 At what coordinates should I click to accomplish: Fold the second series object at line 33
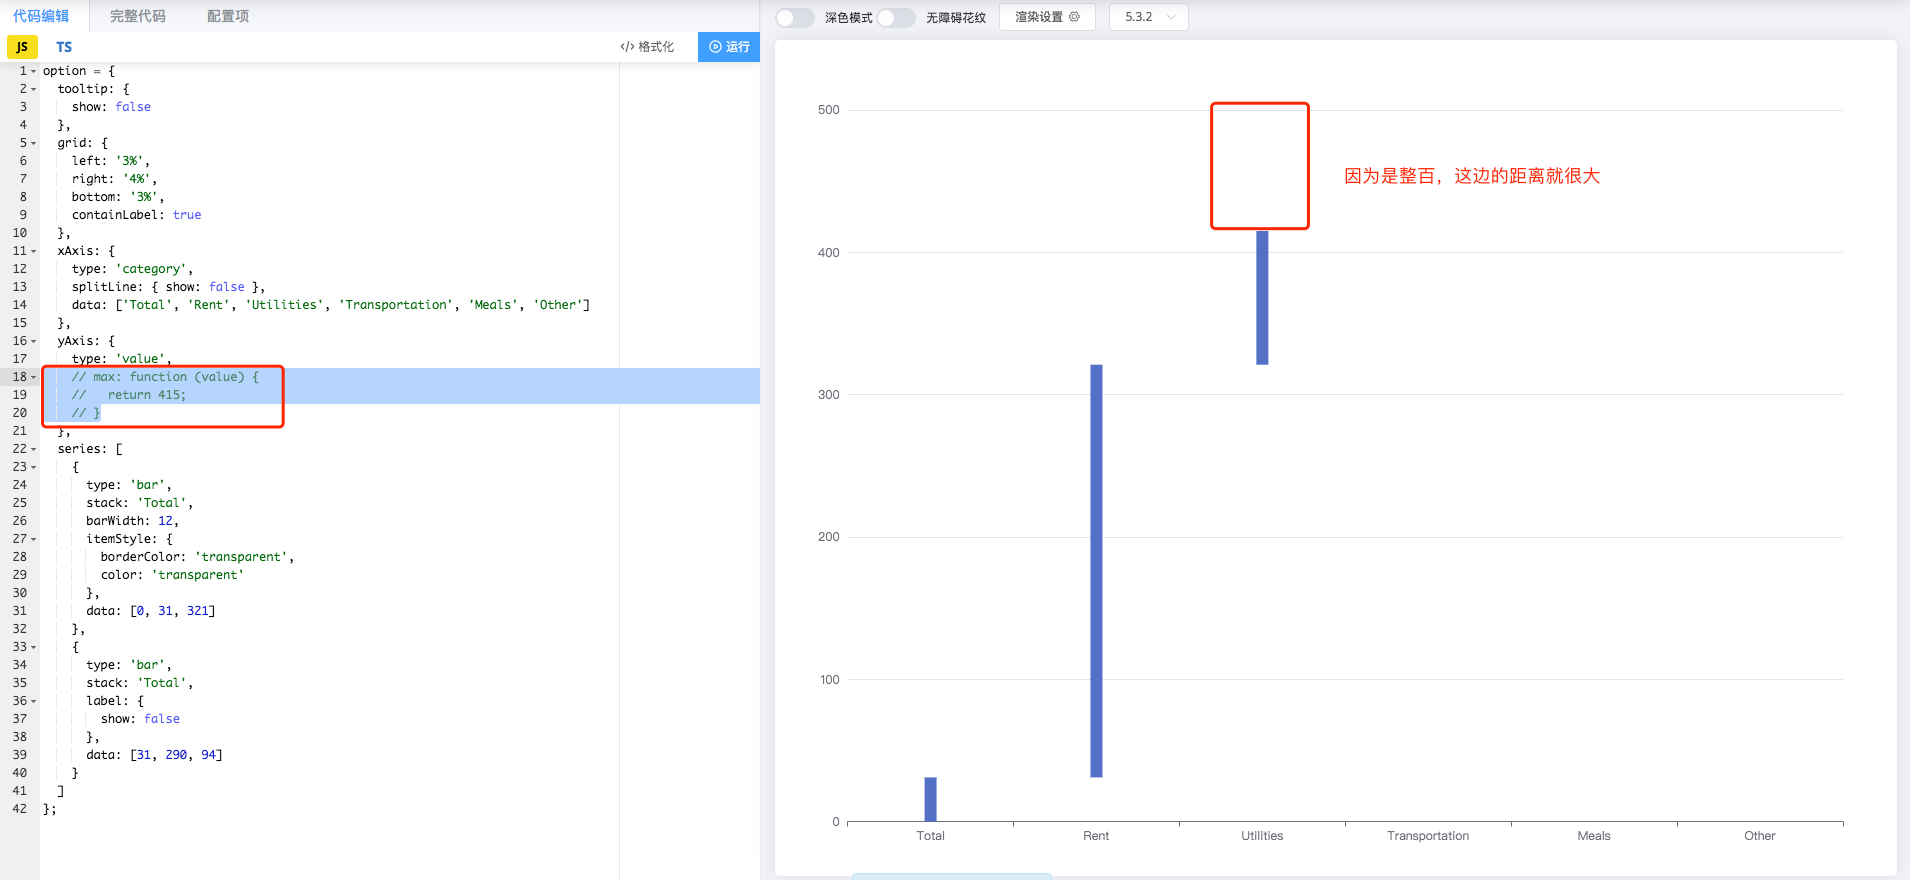[33, 647]
